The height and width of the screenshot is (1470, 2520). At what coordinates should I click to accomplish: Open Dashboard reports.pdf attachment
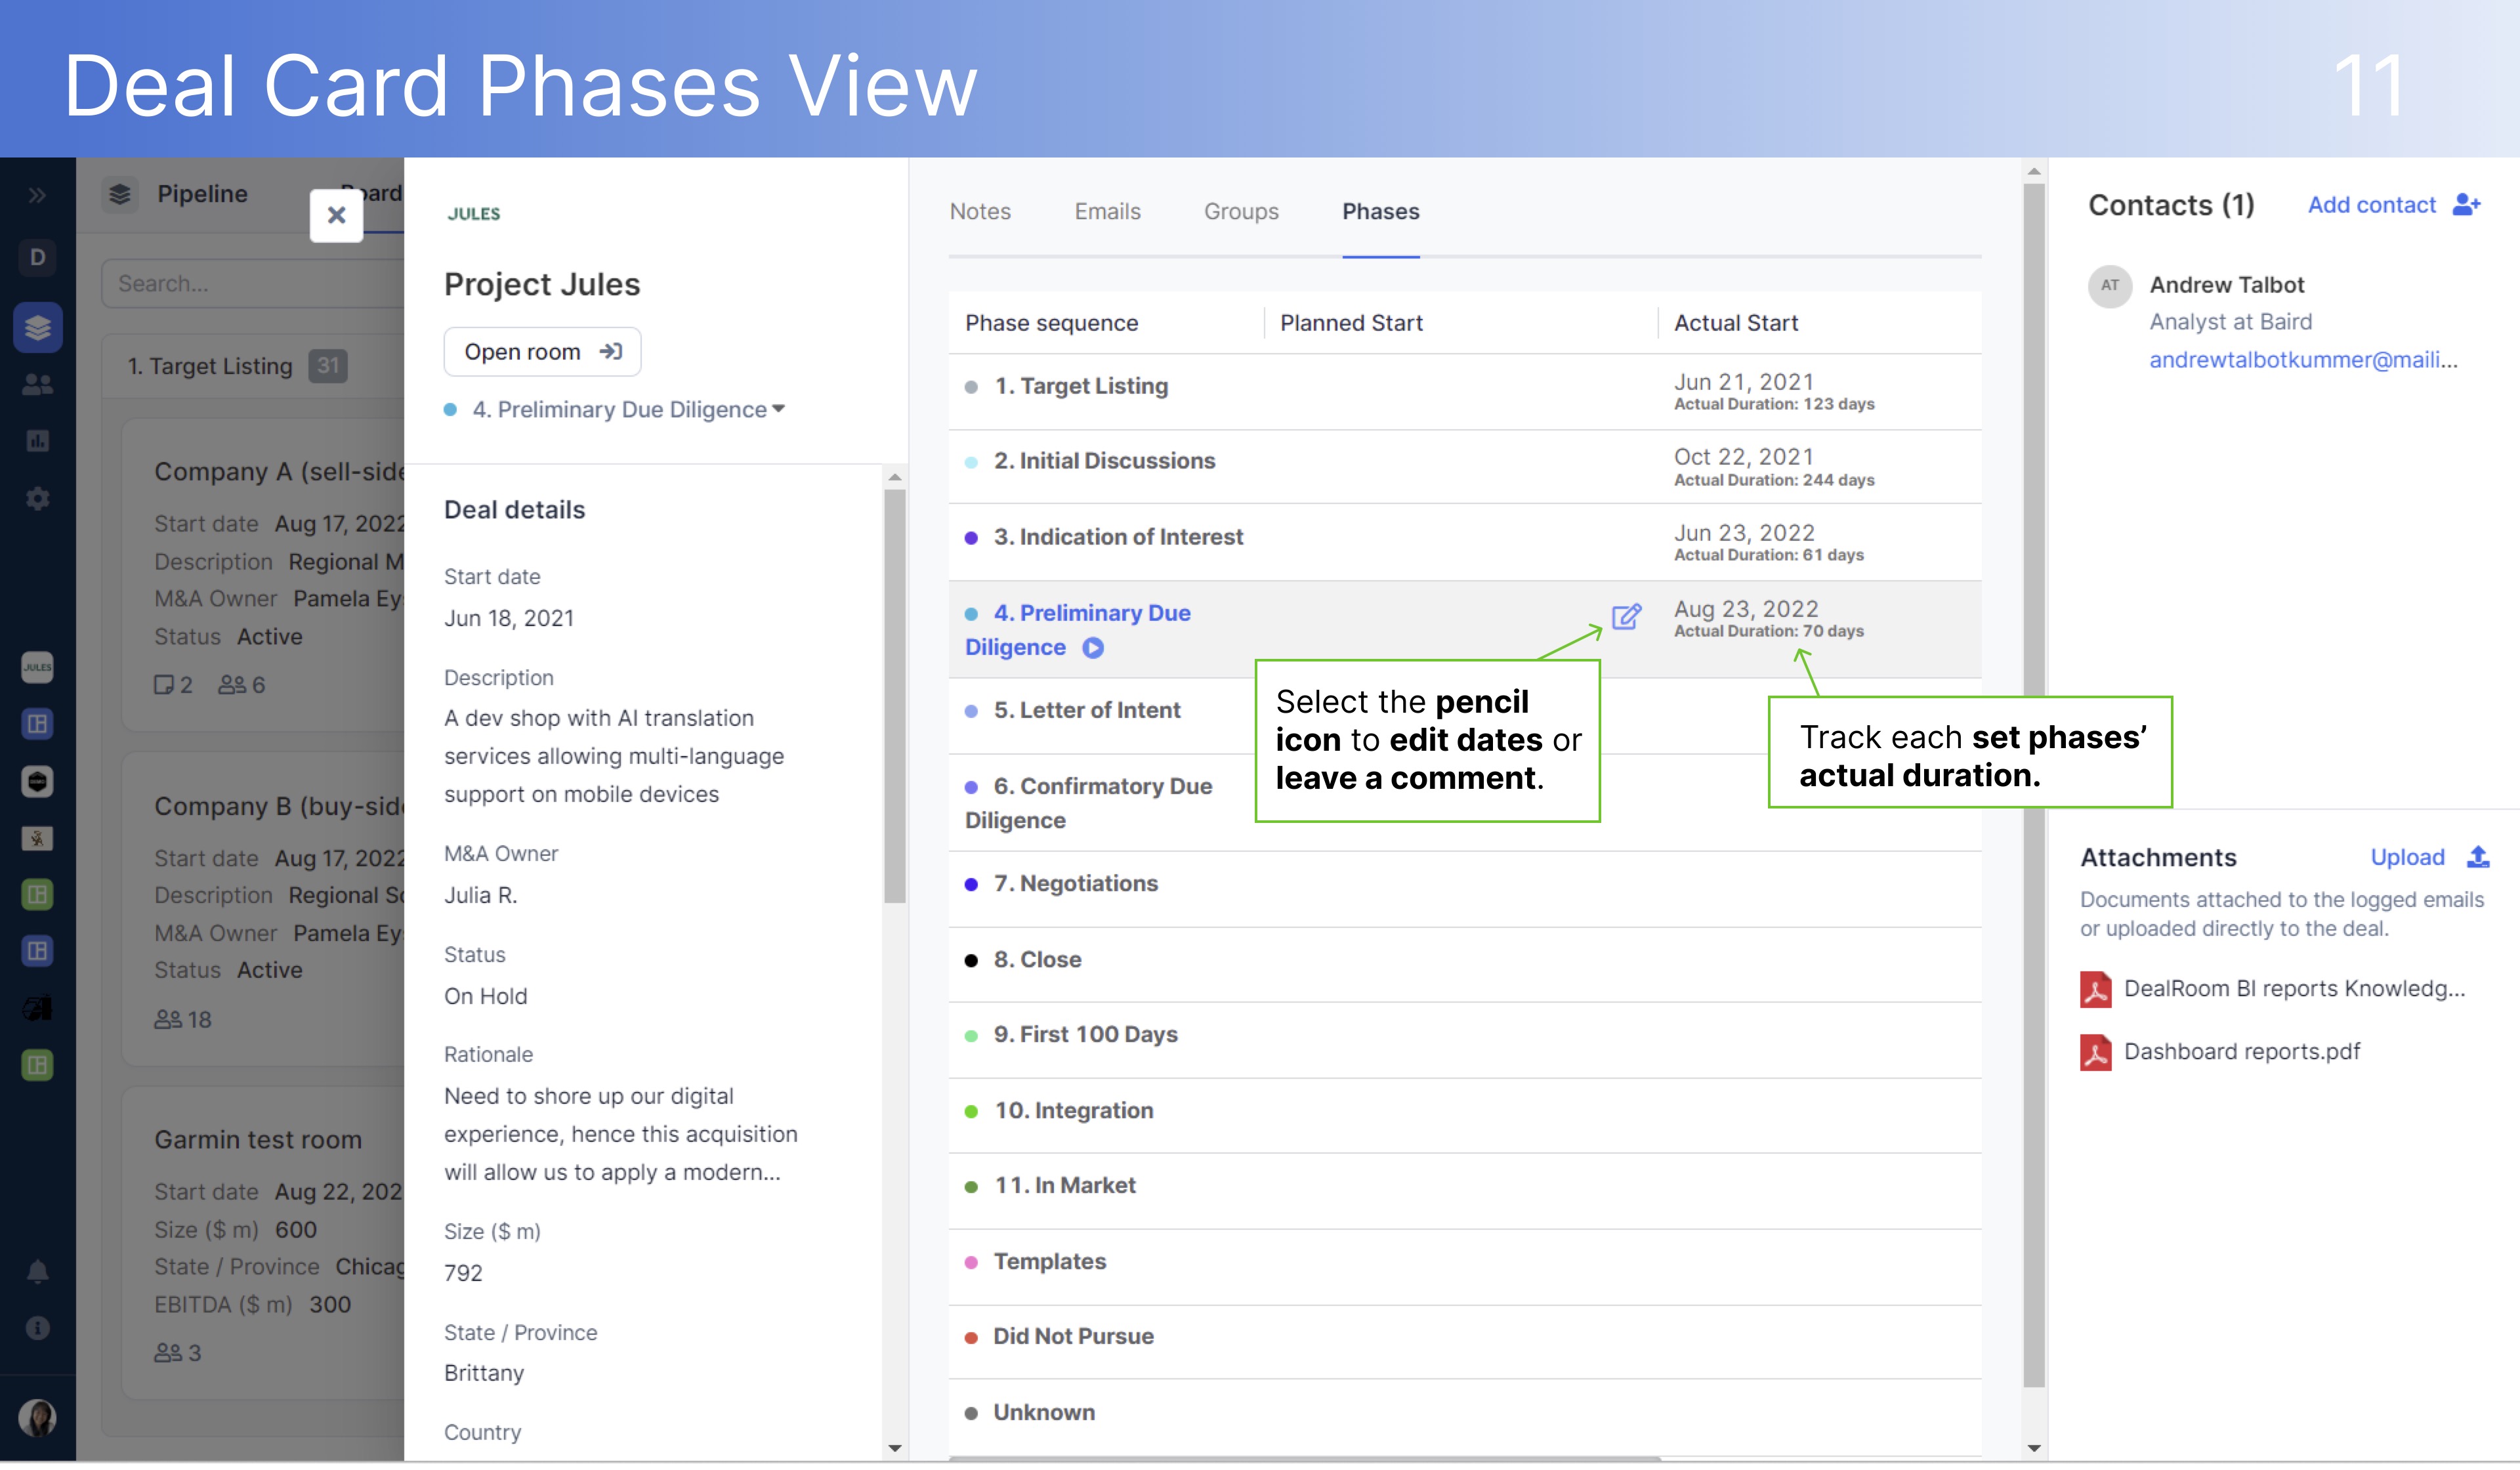click(2241, 1052)
